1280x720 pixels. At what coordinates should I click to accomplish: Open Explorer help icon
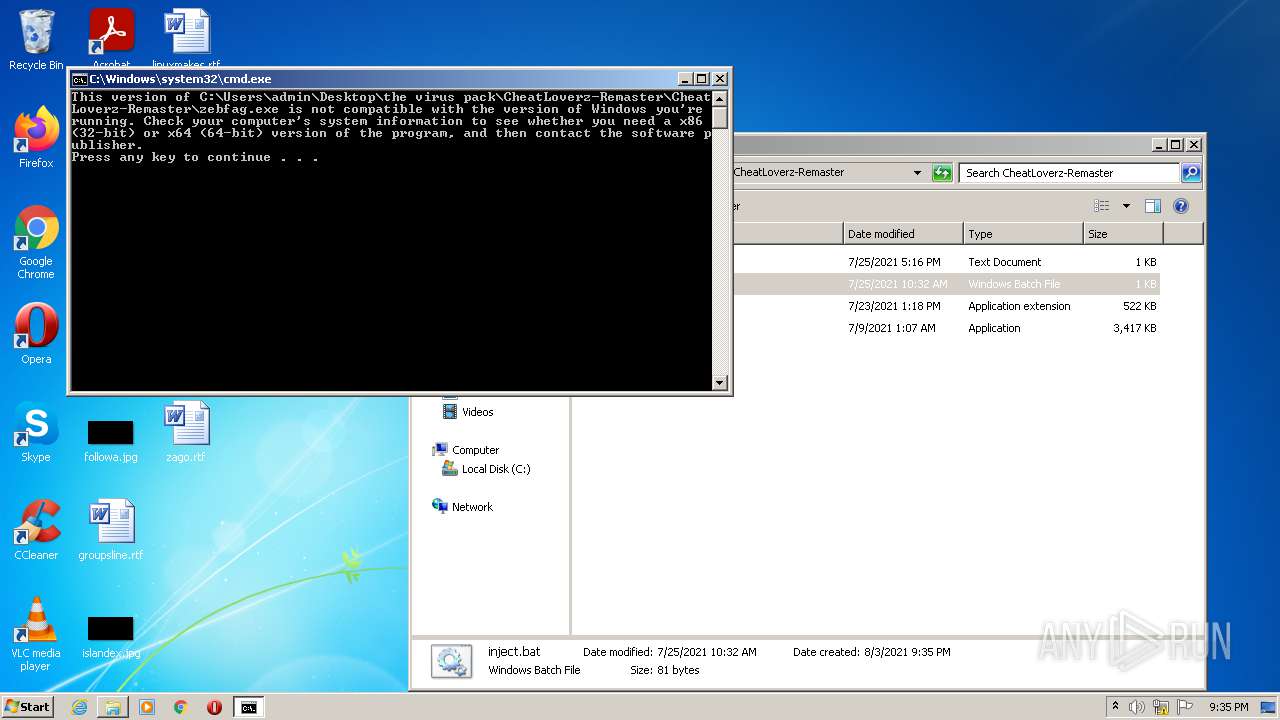pyautogui.click(x=1181, y=206)
